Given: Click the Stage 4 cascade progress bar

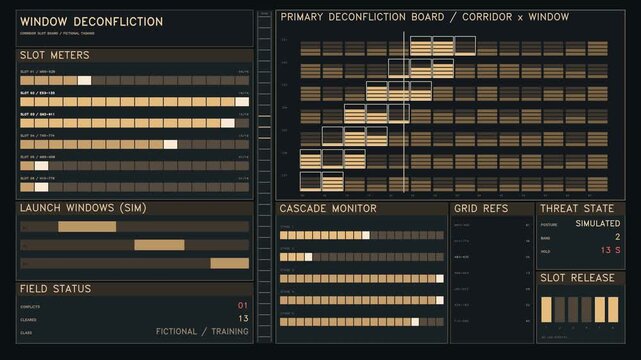Looking at the screenshot, I should pos(362,300).
